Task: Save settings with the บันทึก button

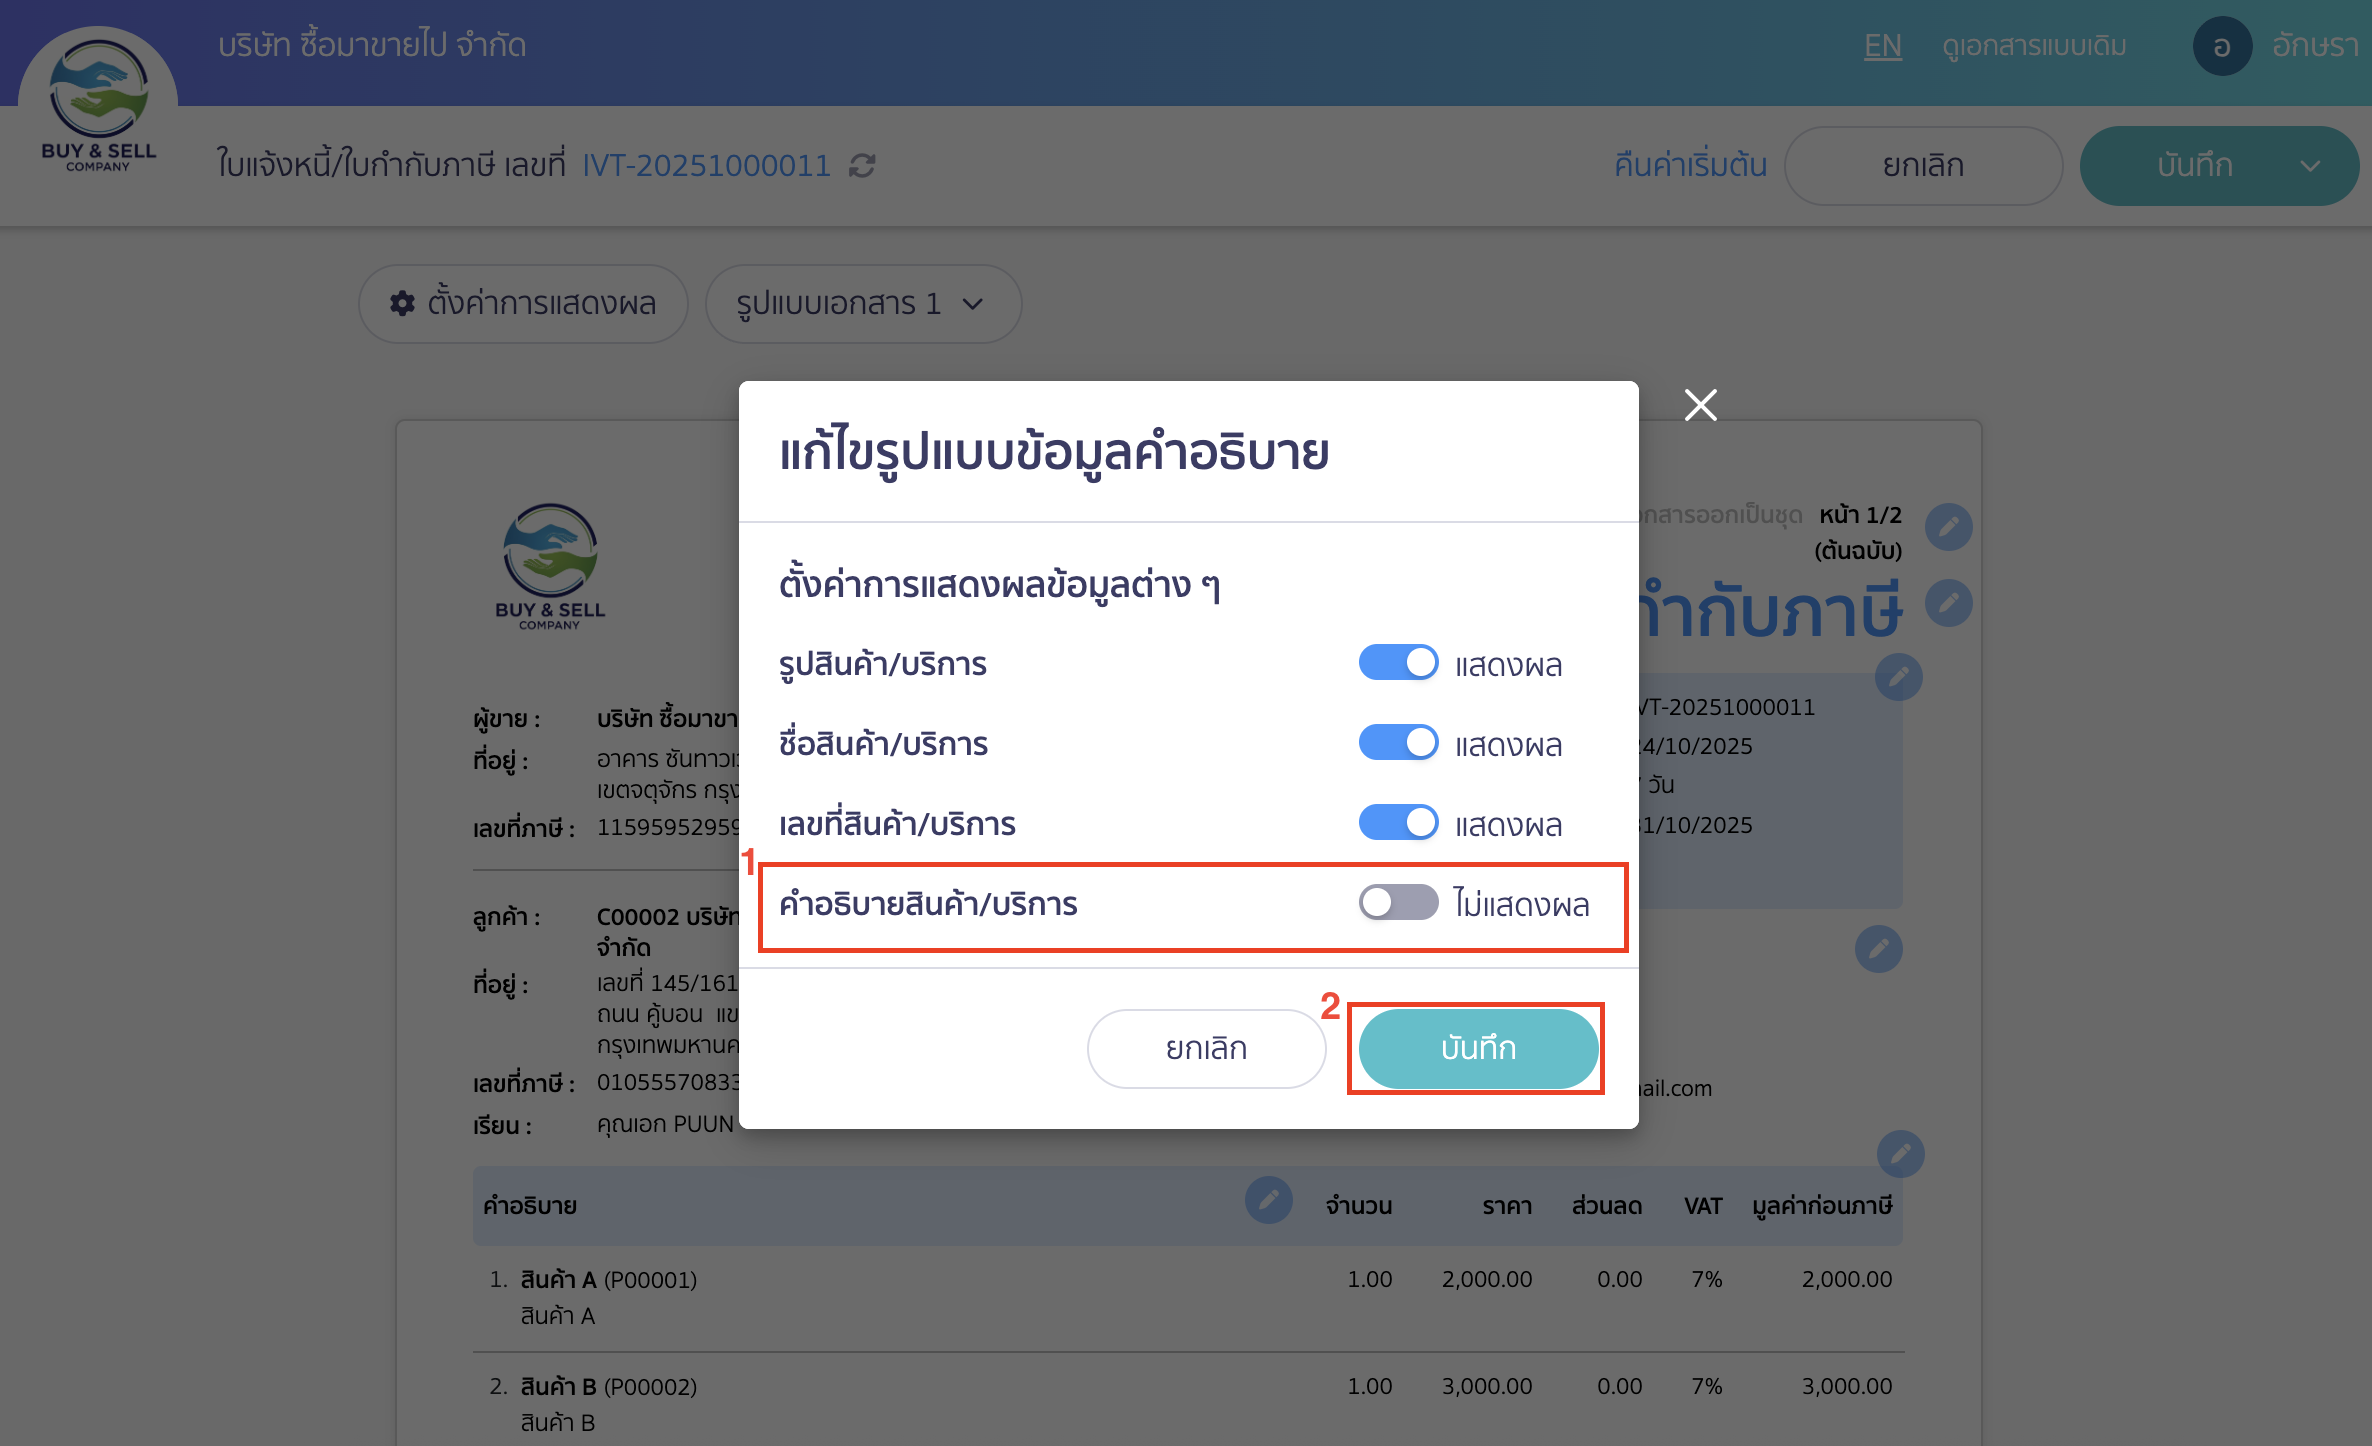Action: (1477, 1048)
